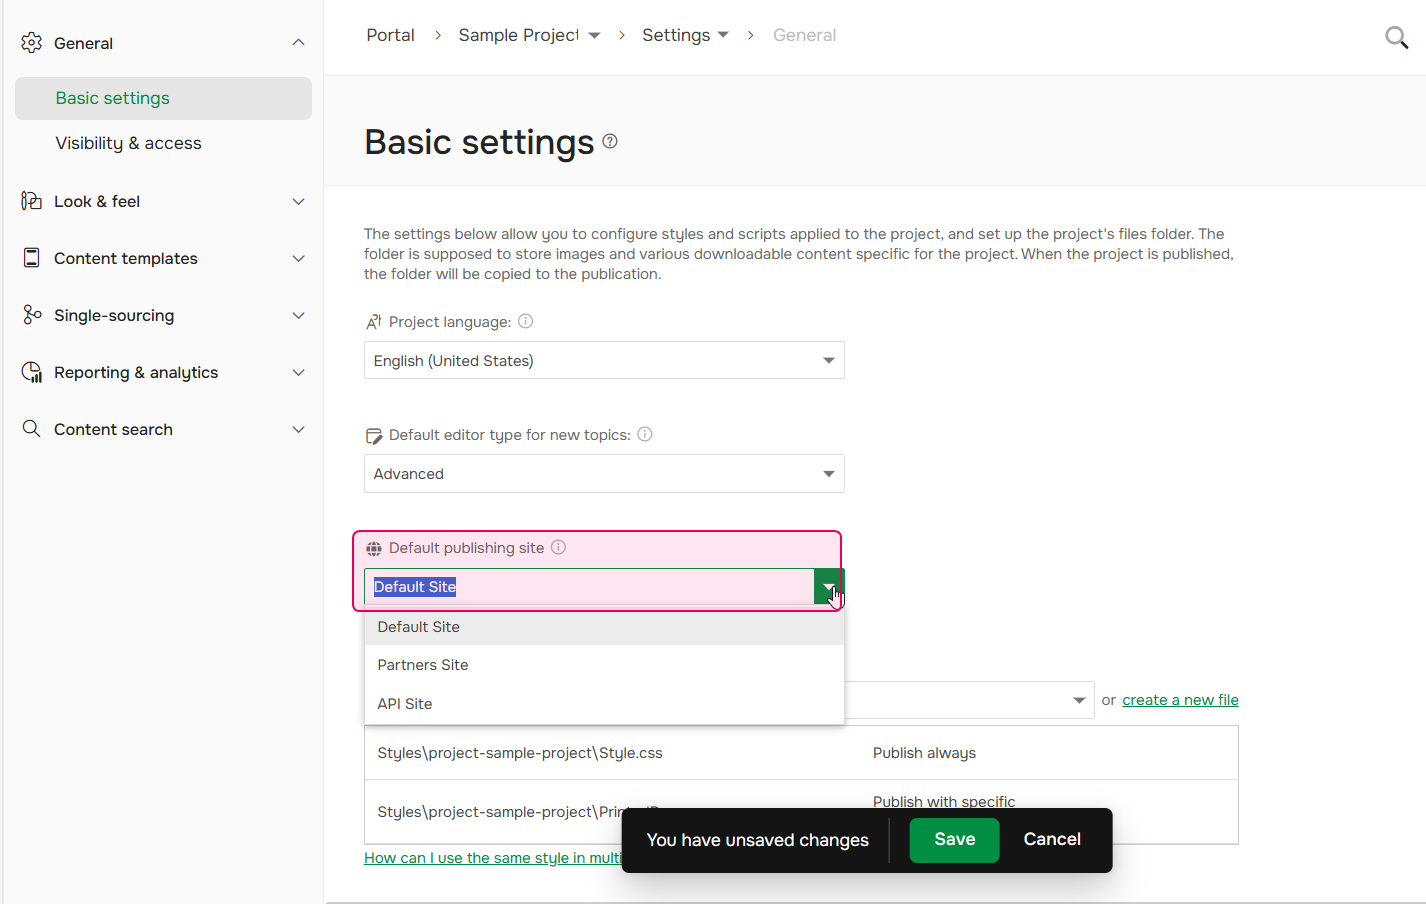Screen dimensions: 1426x904
Task: Save the unsaved changes
Action: 954,840
